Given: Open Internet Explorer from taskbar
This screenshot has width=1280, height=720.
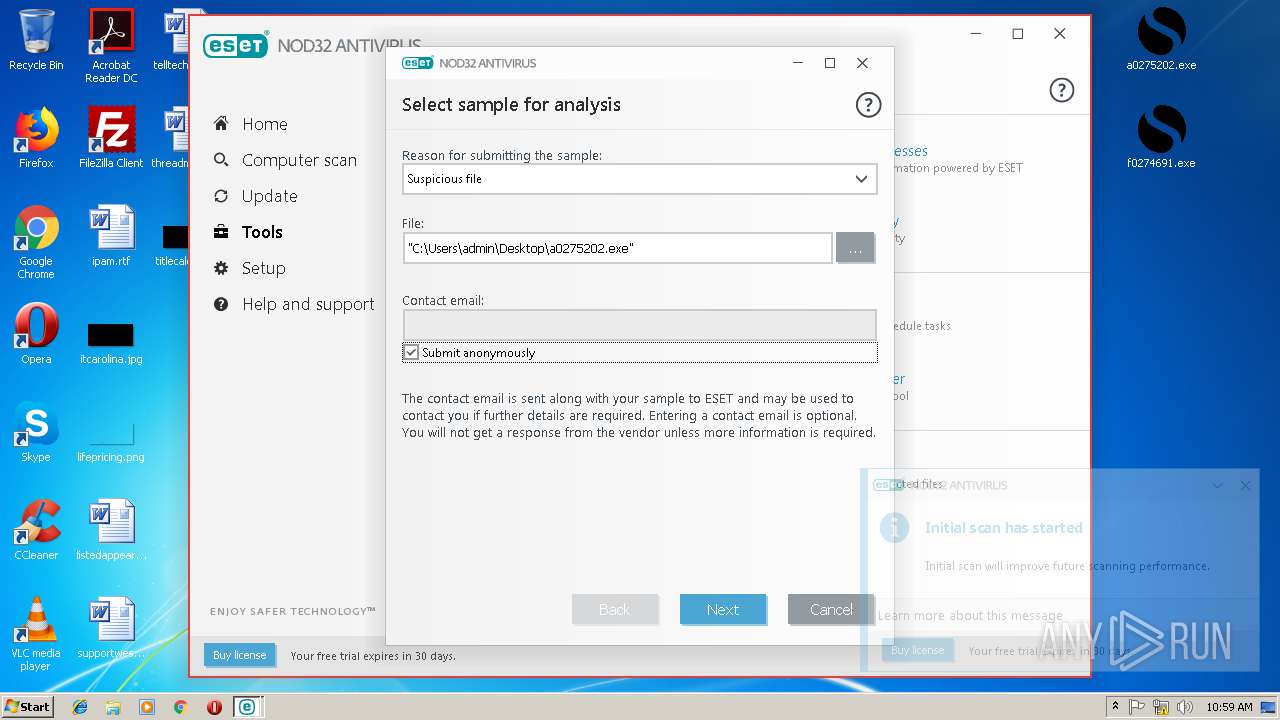Looking at the screenshot, I should point(80,707).
